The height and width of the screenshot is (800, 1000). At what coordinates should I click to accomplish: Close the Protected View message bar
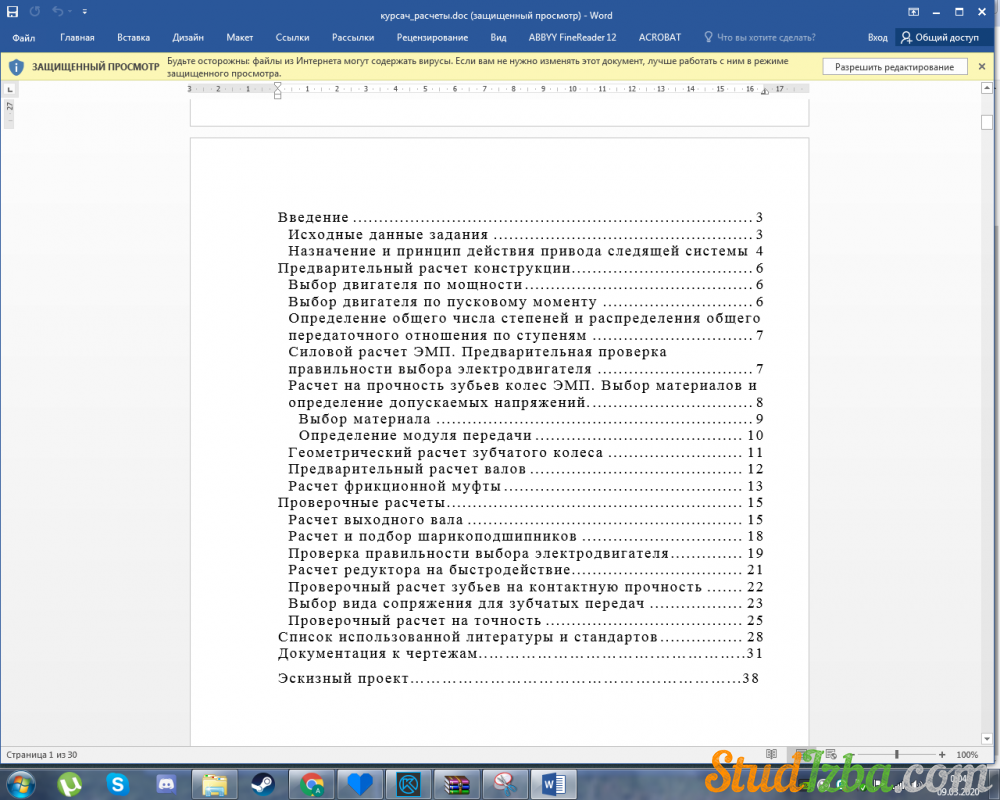click(982, 66)
